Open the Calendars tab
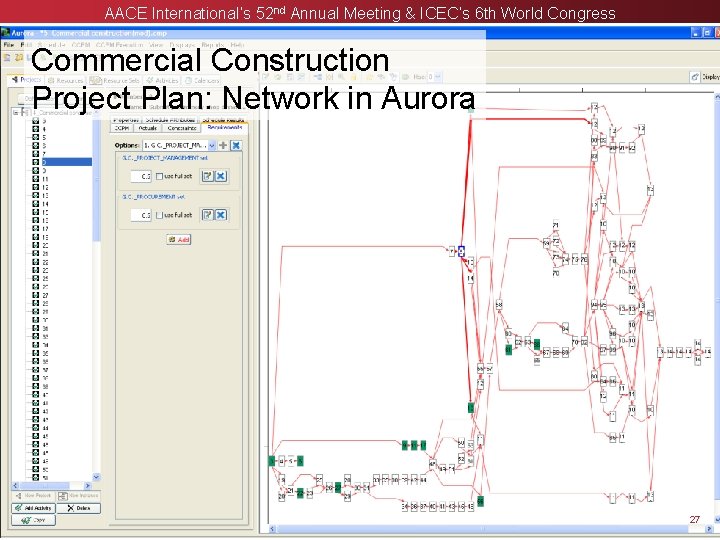The image size is (720, 540). 202,80
